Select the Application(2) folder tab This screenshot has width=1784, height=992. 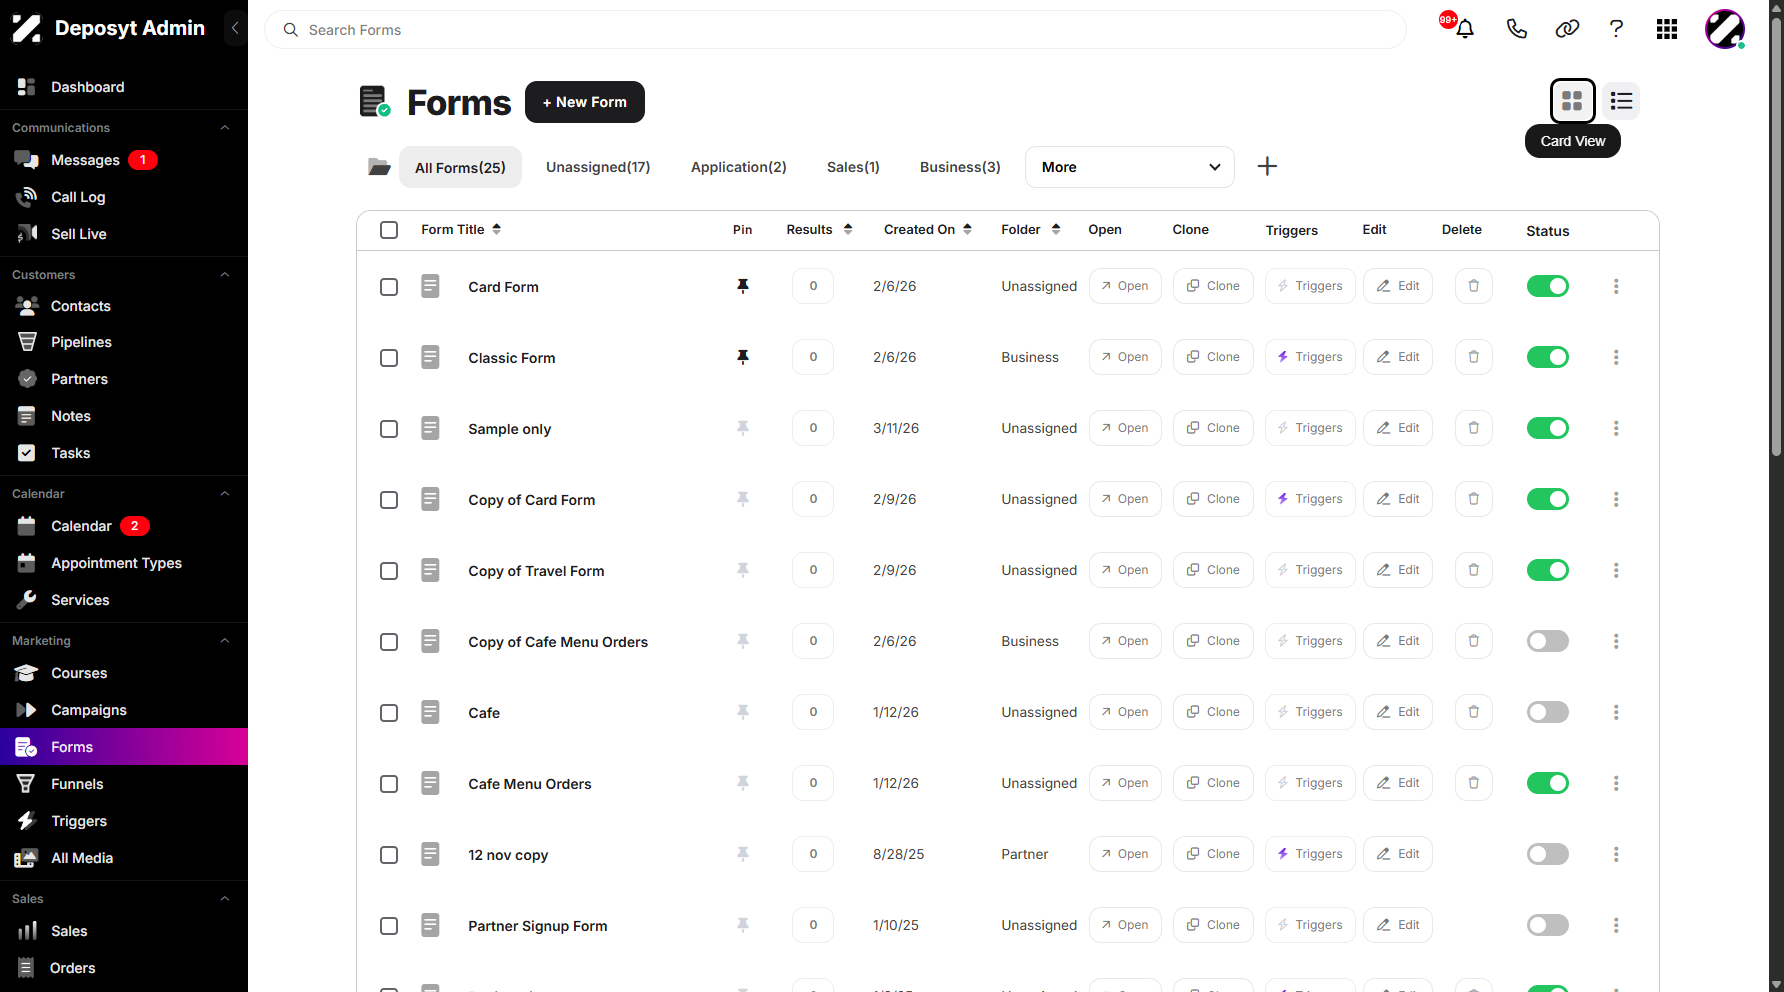click(x=739, y=167)
